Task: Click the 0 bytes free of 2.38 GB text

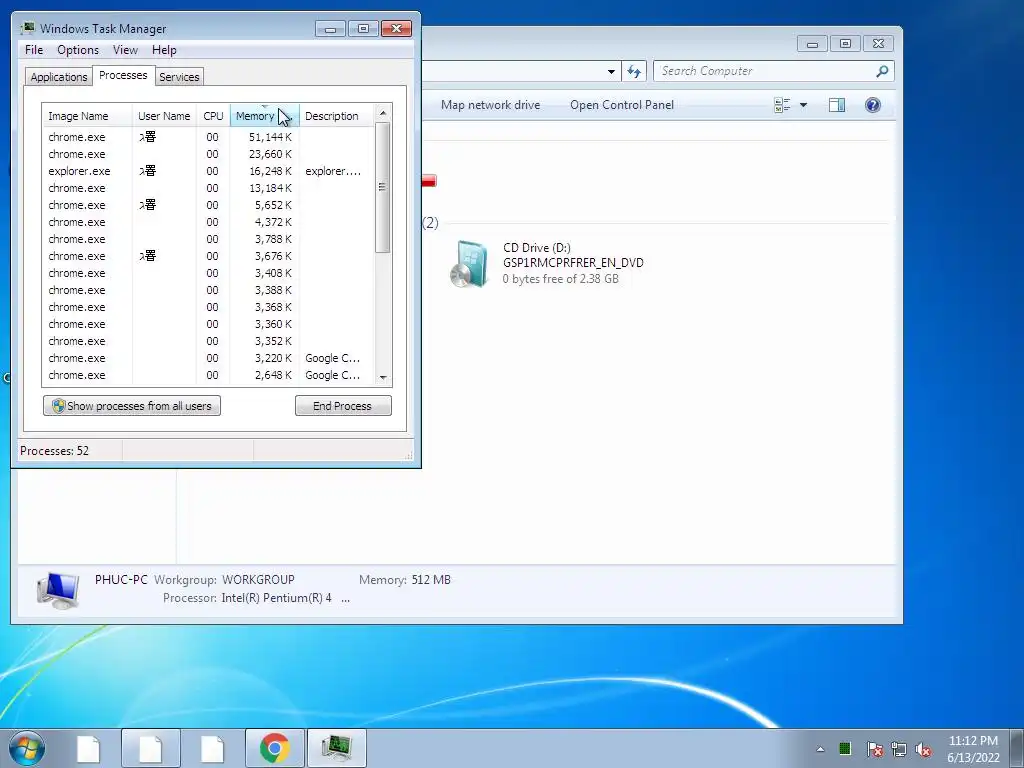Action: 560,279
